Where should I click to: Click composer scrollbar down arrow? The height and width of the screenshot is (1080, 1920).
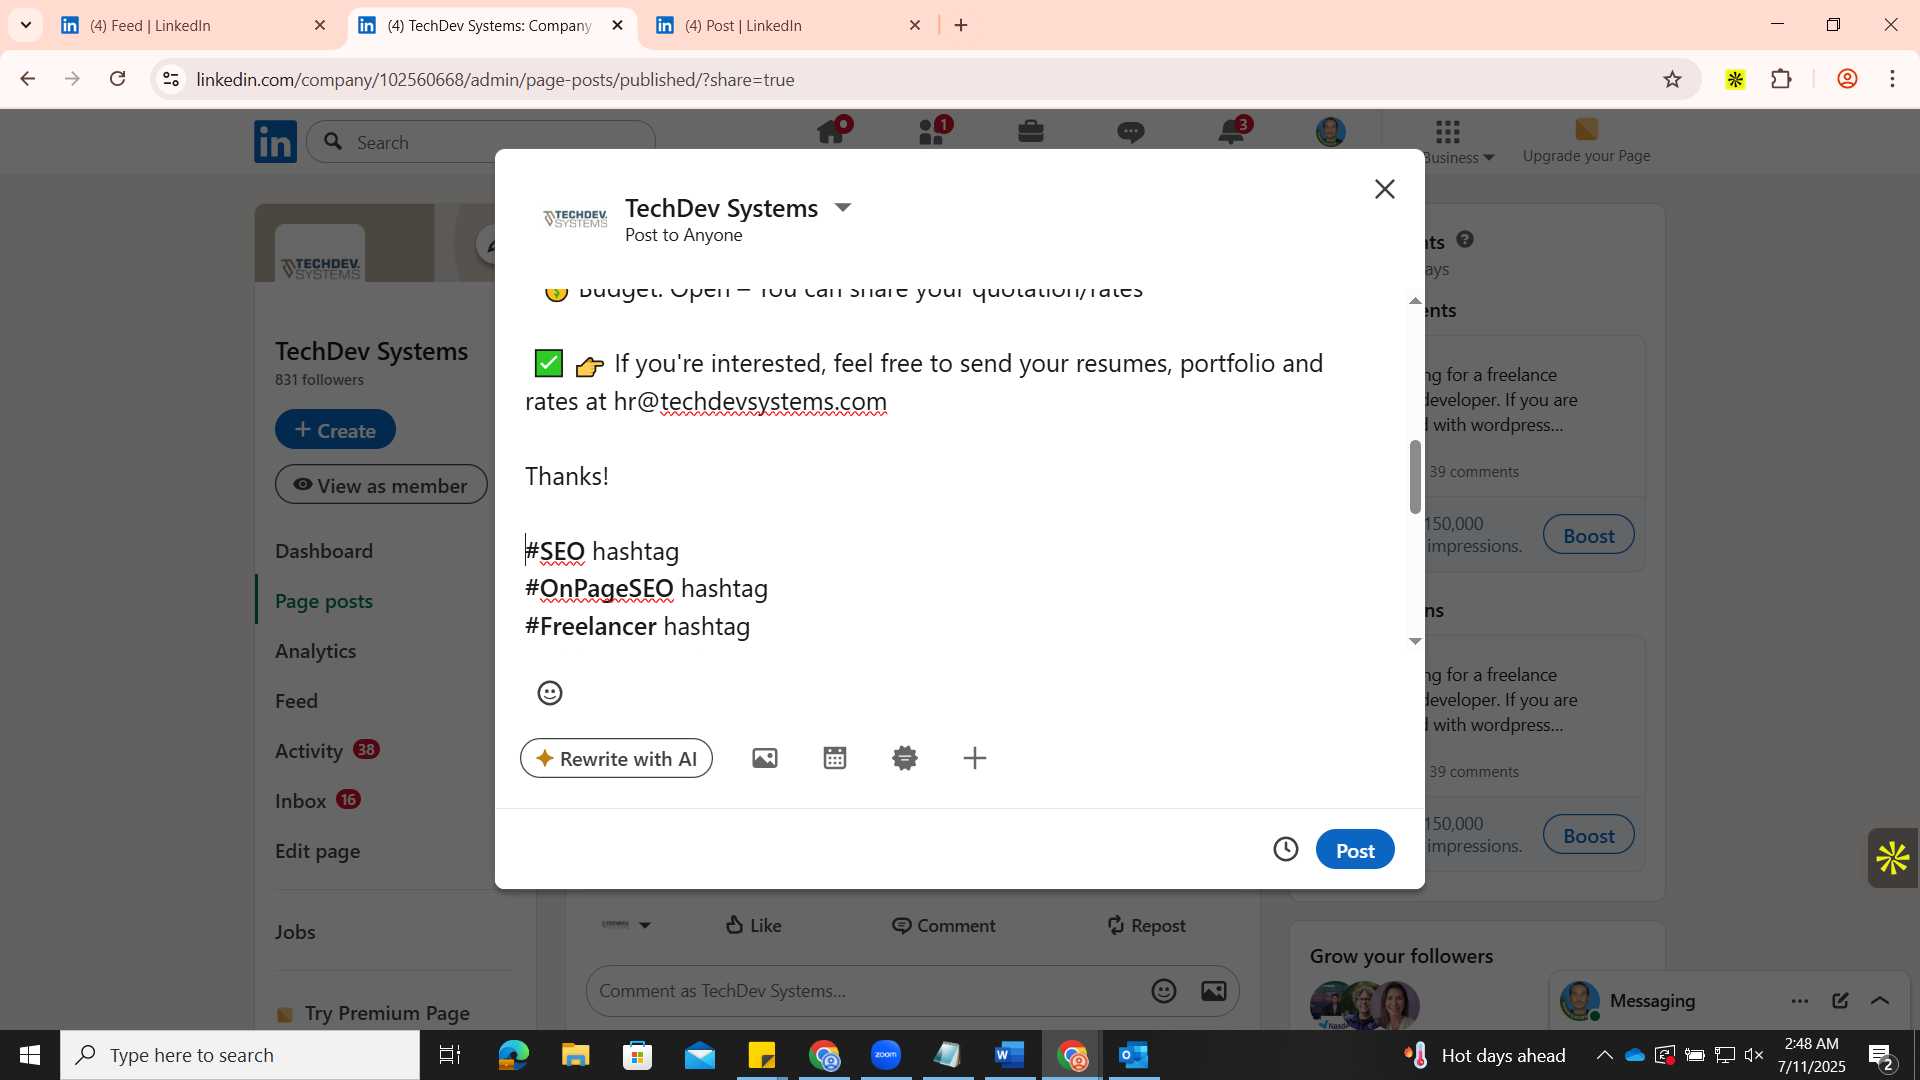[1415, 641]
